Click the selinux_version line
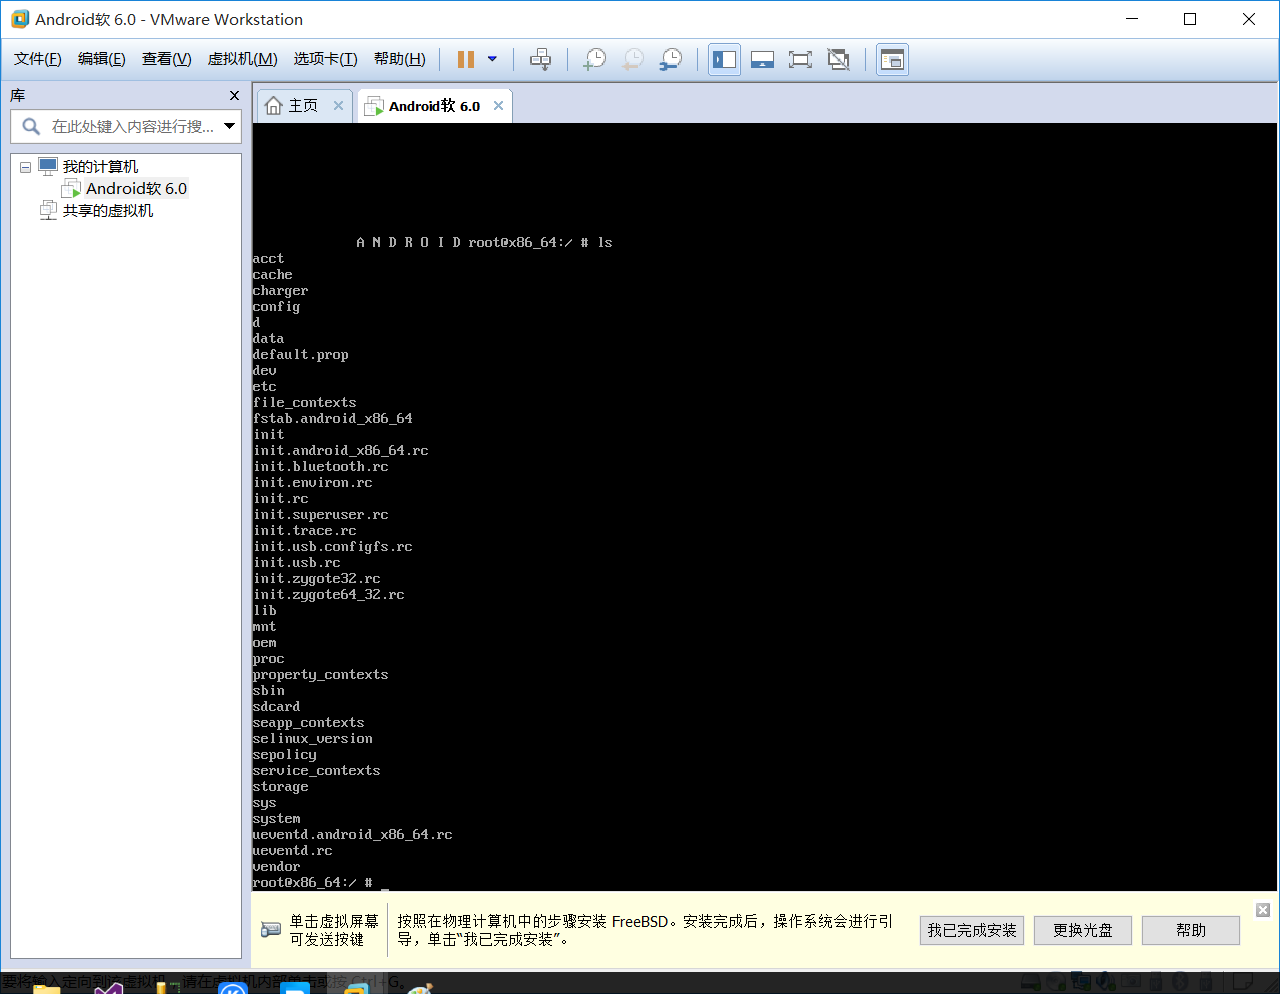Viewport: 1280px width, 994px height. click(x=313, y=738)
